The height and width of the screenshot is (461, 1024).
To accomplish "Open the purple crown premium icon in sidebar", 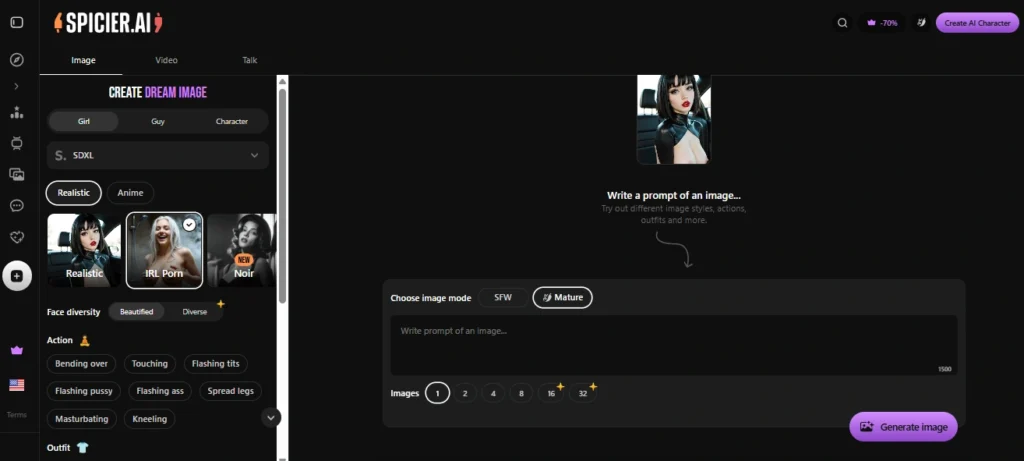I will (x=17, y=351).
